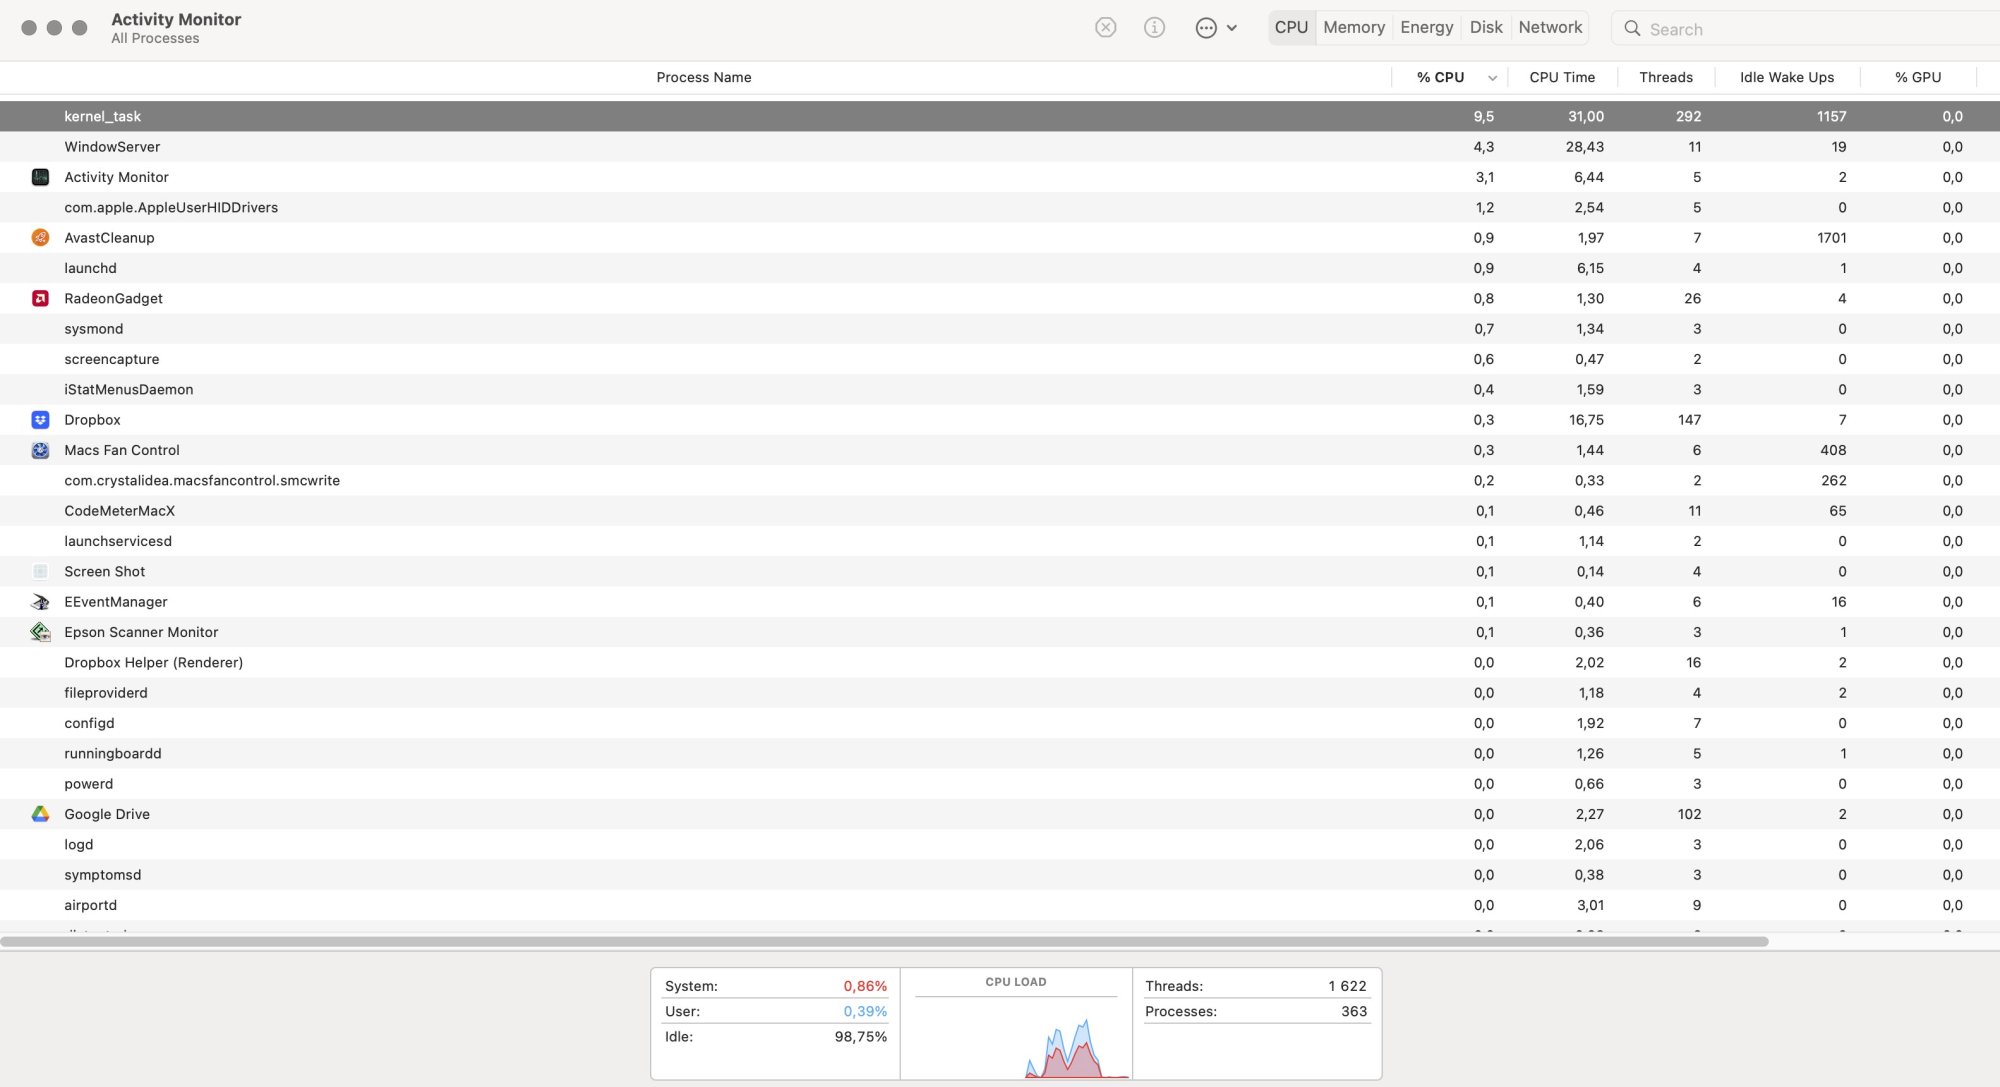Click the Dropbox process icon
The image size is (2000, 1087).
pyautogui.click(x=40, y=420)
